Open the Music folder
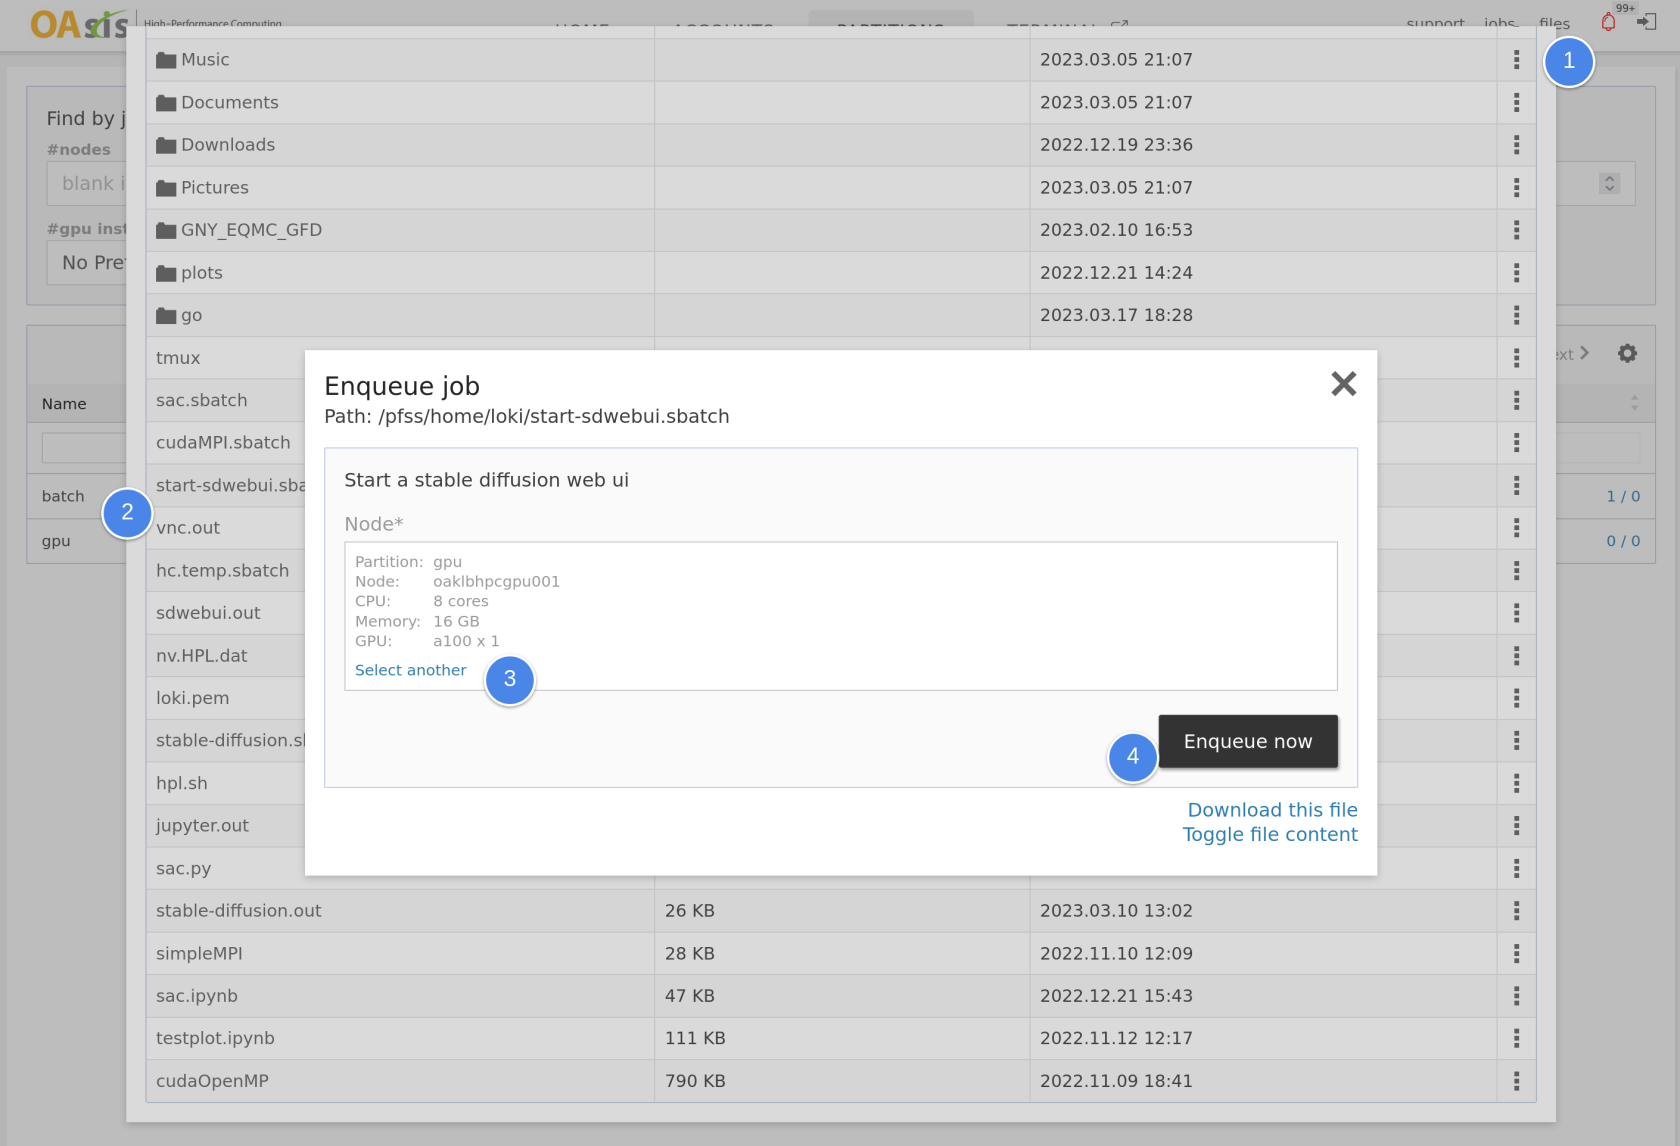Screen dimensions: 1680x1146 [x=193, y=60]
